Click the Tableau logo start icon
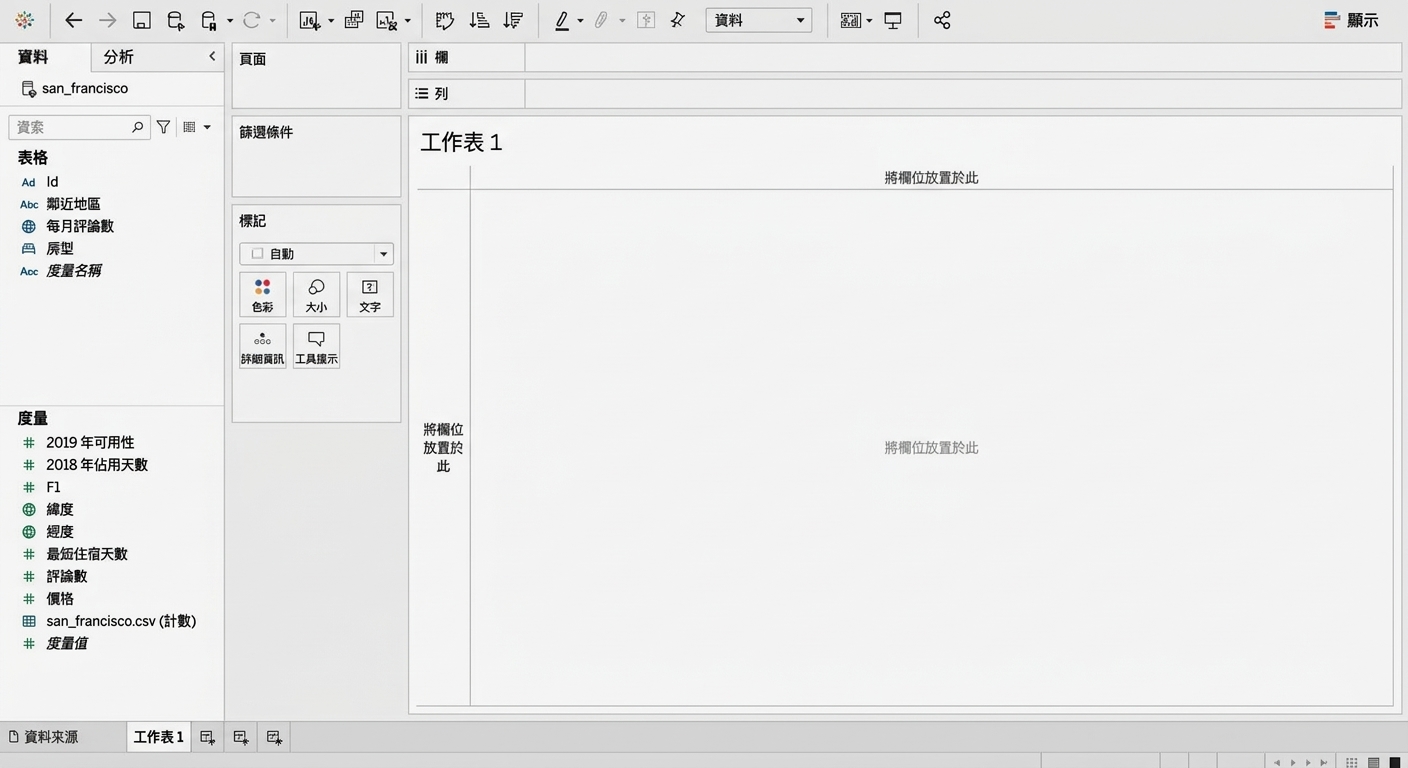The width and height of the screenshot is (1408, 768). (x=25, y=20)
